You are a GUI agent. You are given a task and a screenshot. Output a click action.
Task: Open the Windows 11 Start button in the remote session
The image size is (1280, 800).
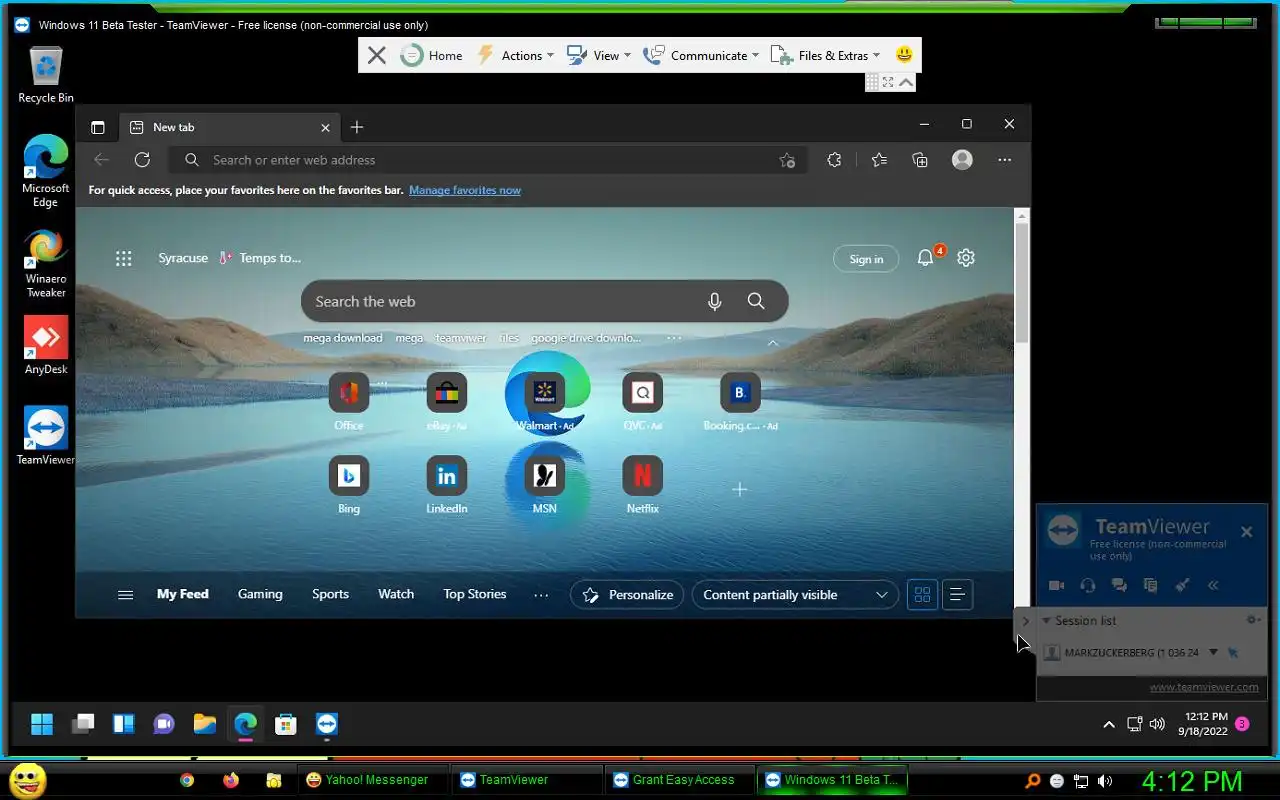[x=42, y=724]
